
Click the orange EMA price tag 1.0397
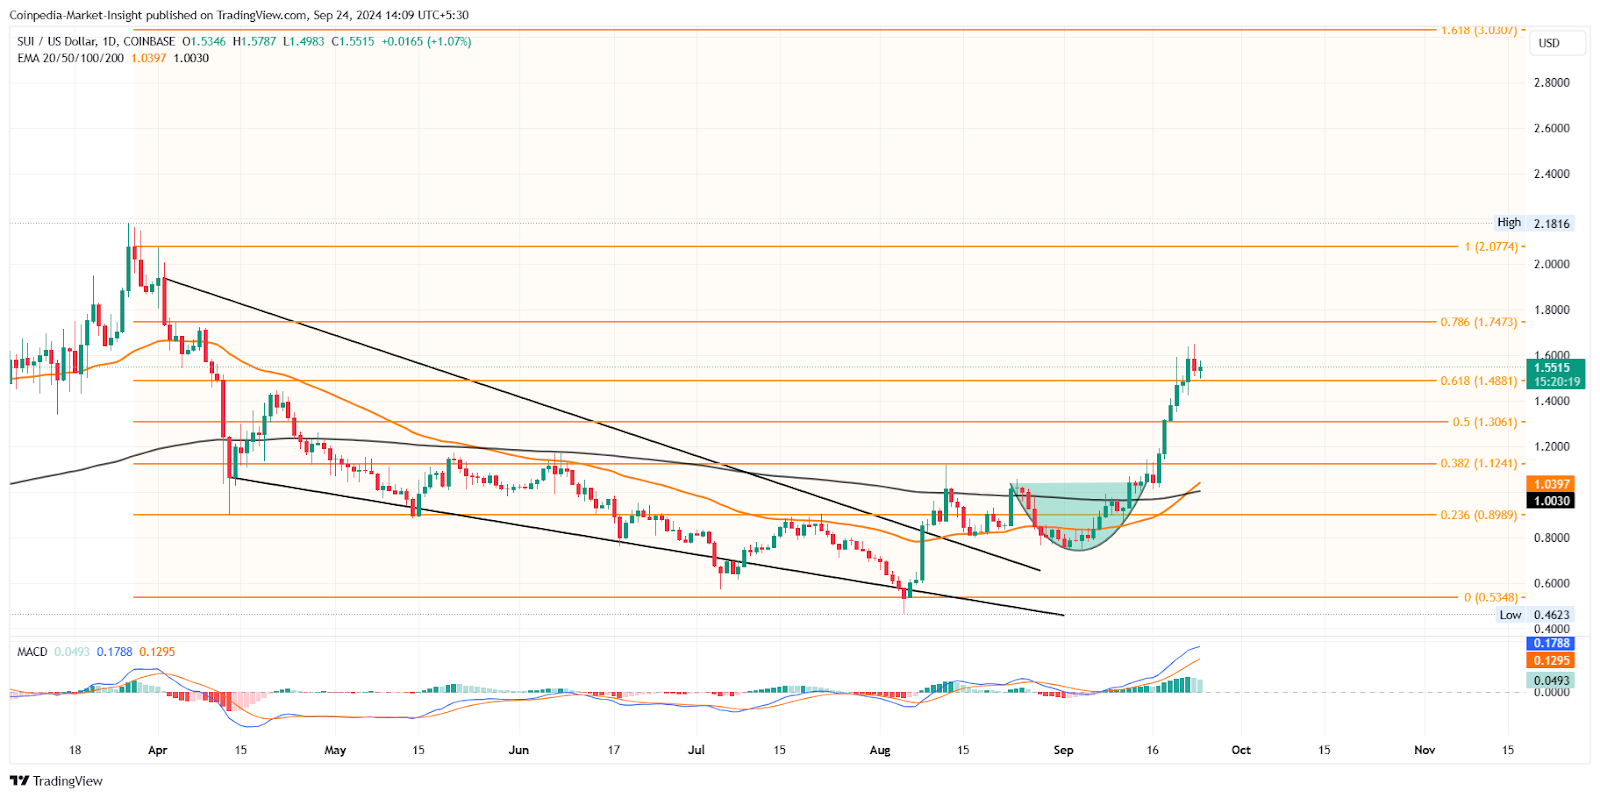tap(1550, 484)
